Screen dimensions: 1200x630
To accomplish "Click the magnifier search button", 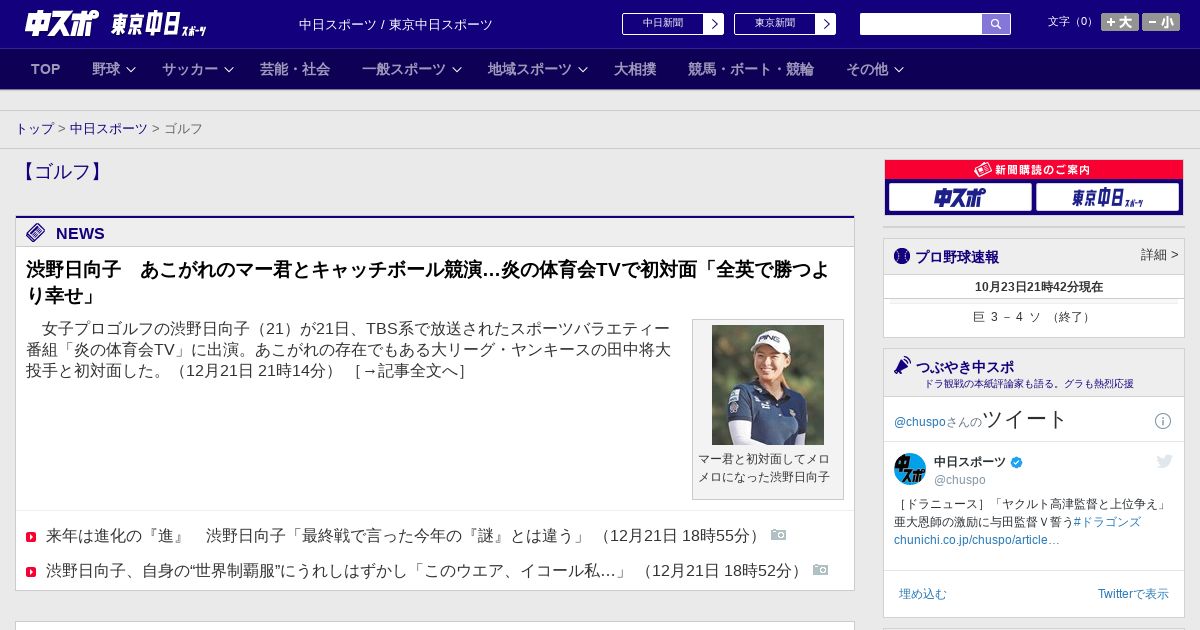I will (x=996, y=24).
